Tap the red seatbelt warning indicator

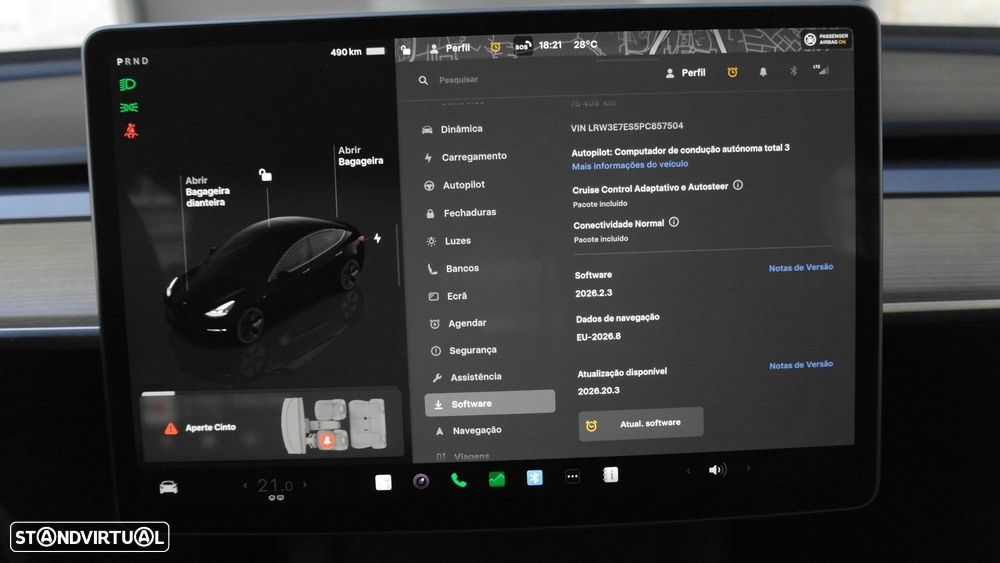131,131
